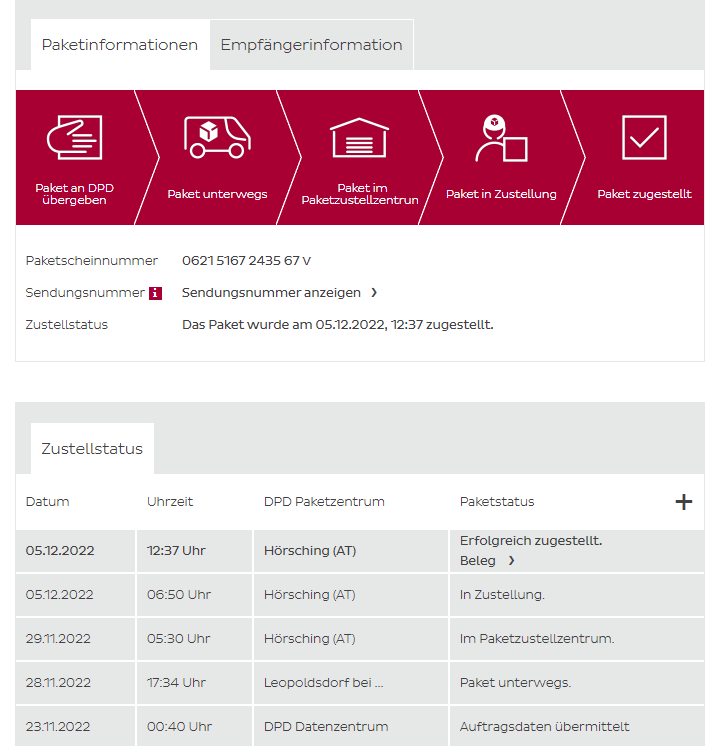Click the Erfolgreich zugestellt status row
Viewport: 723px width, 746px height.
click(x=530, y=541)
